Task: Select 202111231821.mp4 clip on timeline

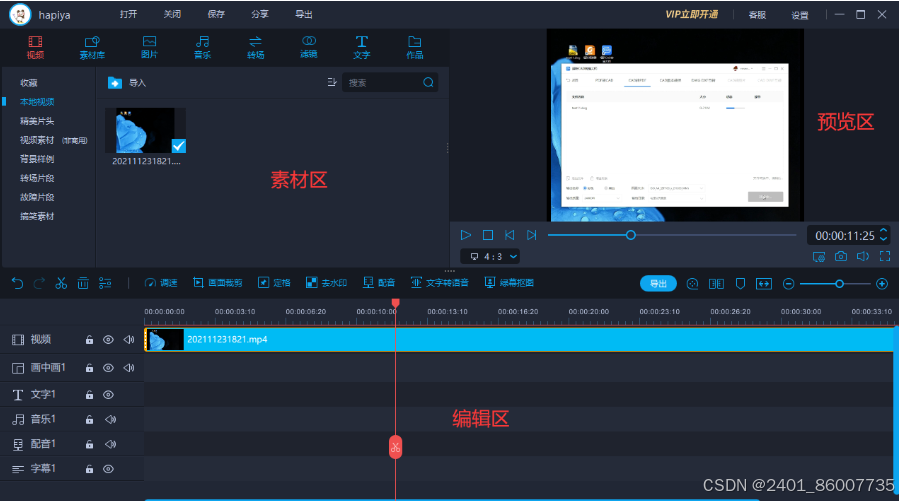Action: pos(519,339)
